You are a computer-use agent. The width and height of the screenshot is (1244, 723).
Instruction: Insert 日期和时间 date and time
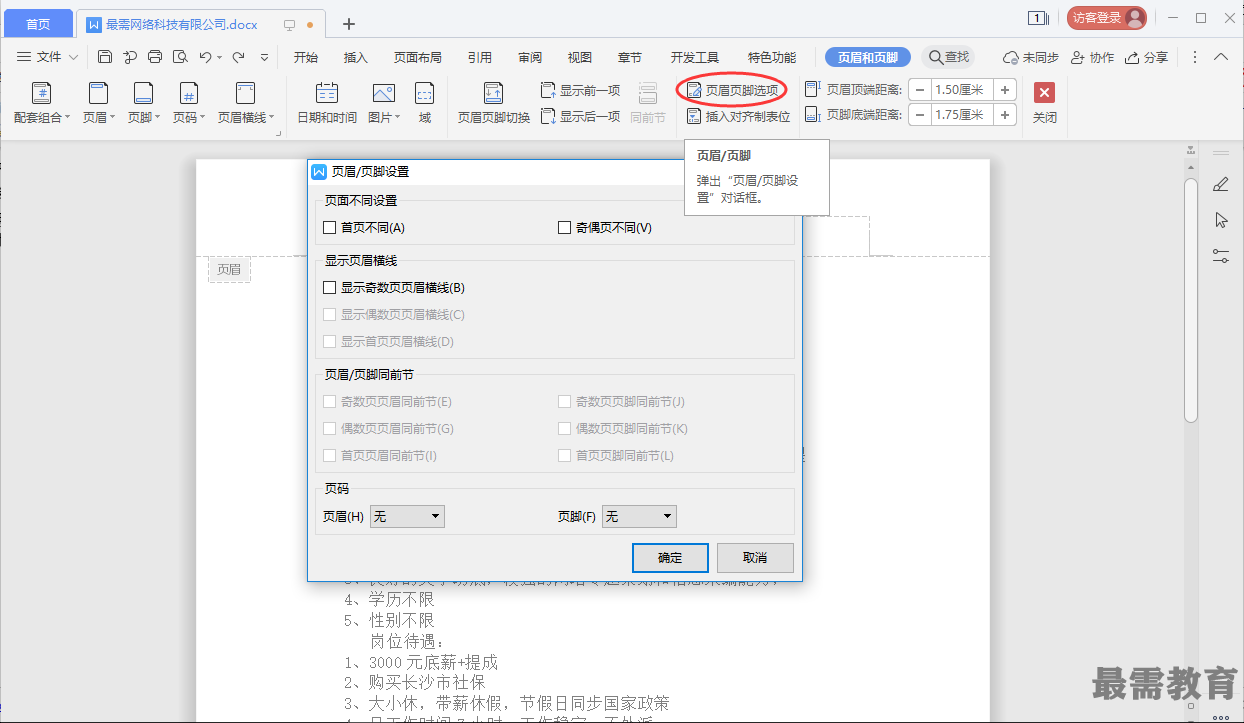click(327, 104)
